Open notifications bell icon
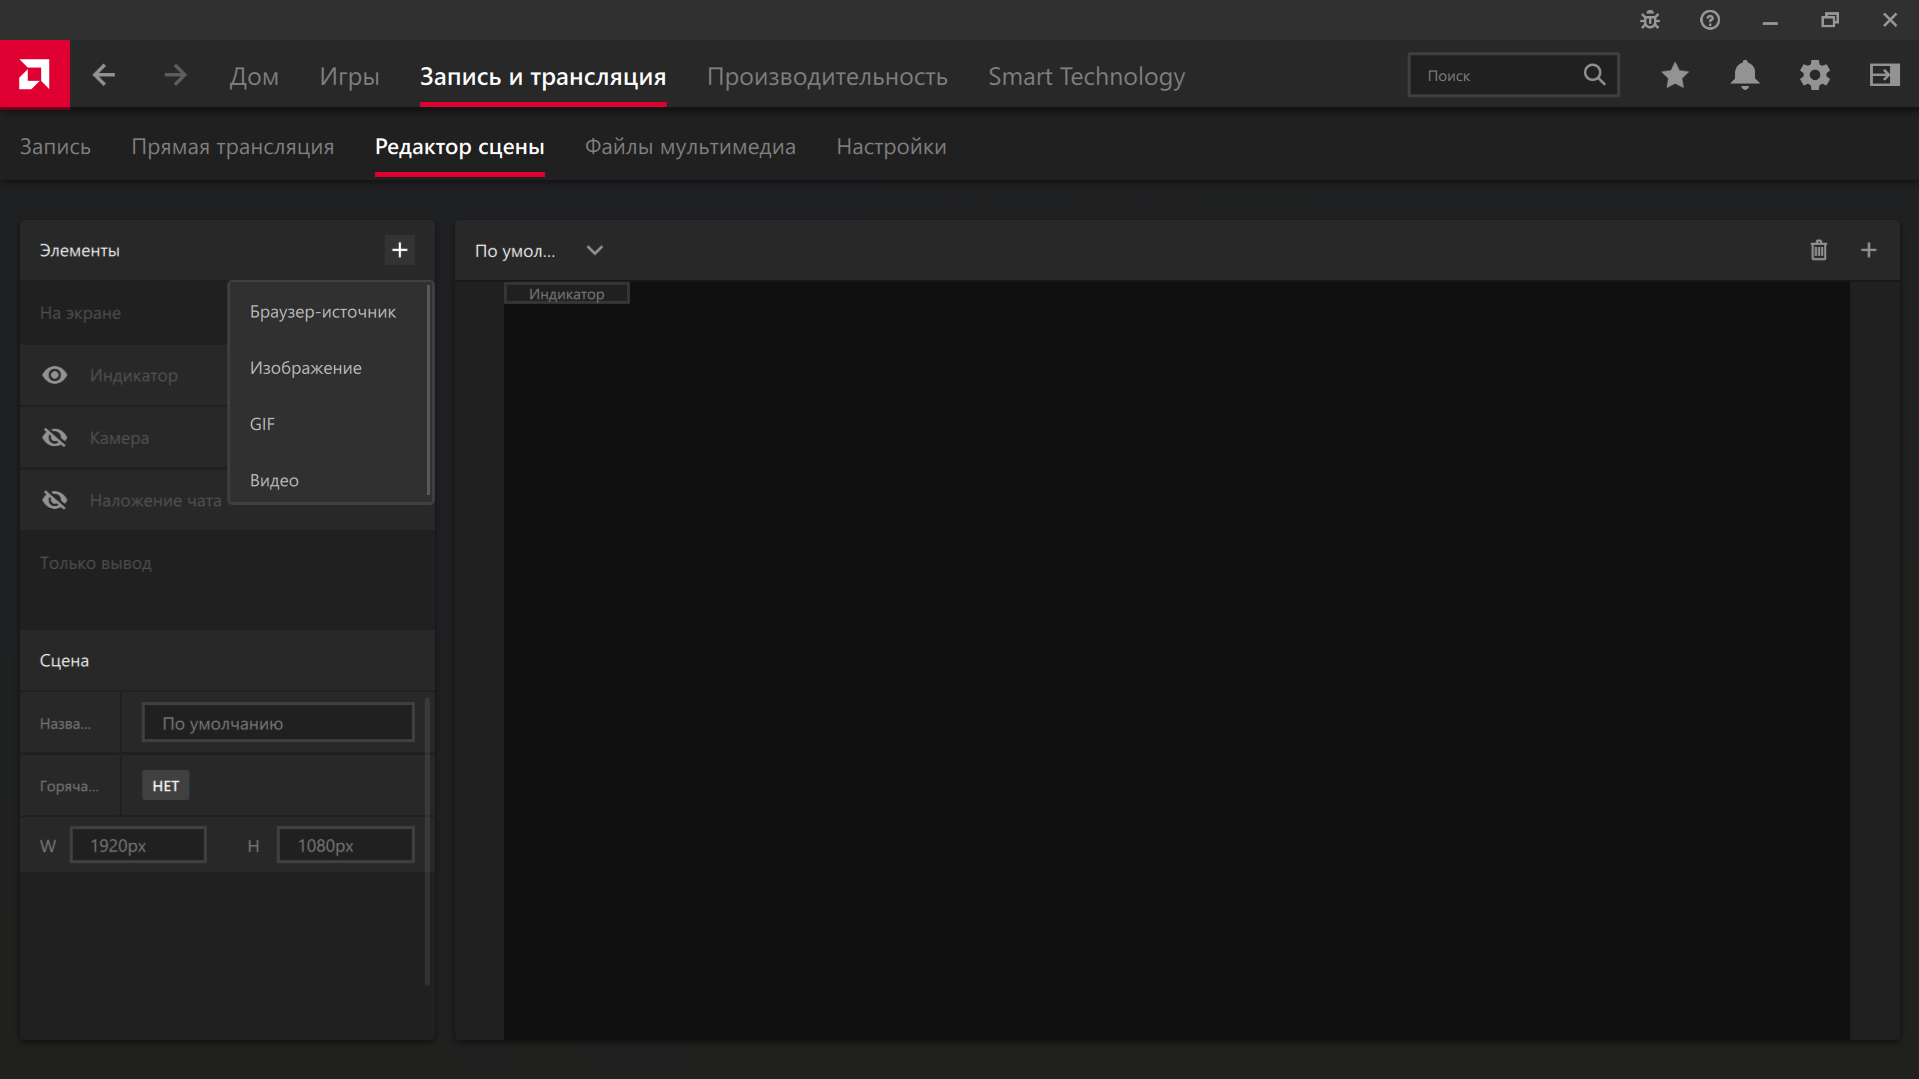 pyautogui.click(x=1745, y=75)
